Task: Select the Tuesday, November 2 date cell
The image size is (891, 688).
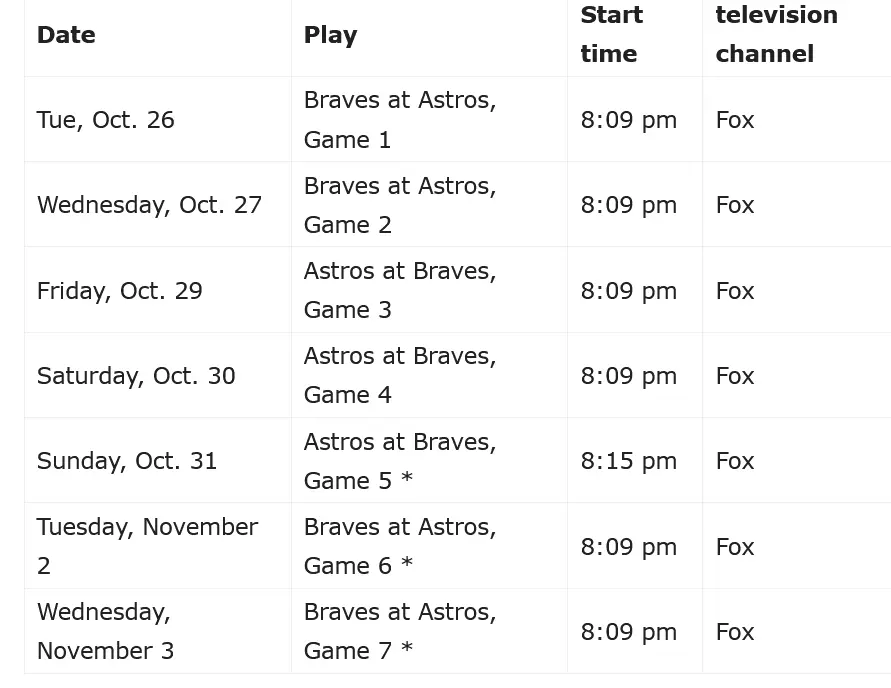Action: click(x=147, y=546)
